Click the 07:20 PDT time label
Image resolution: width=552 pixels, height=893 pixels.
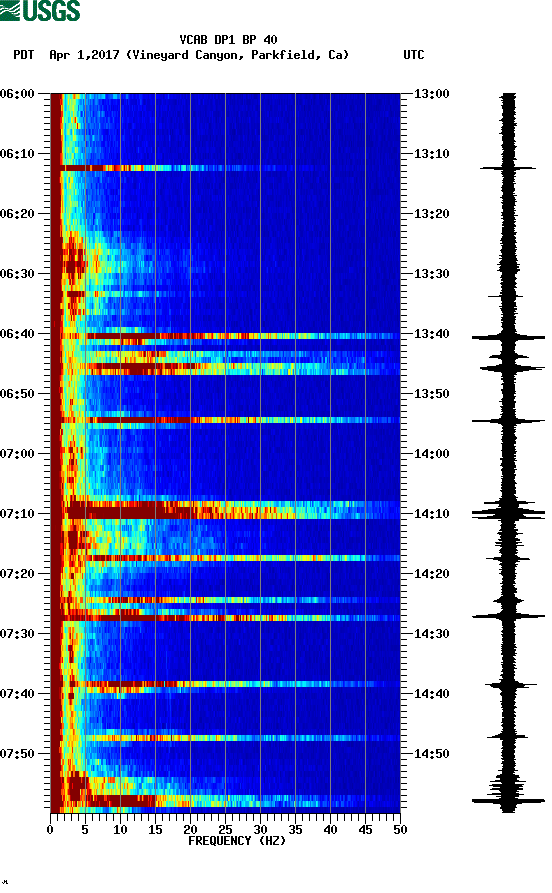(17, 574)
